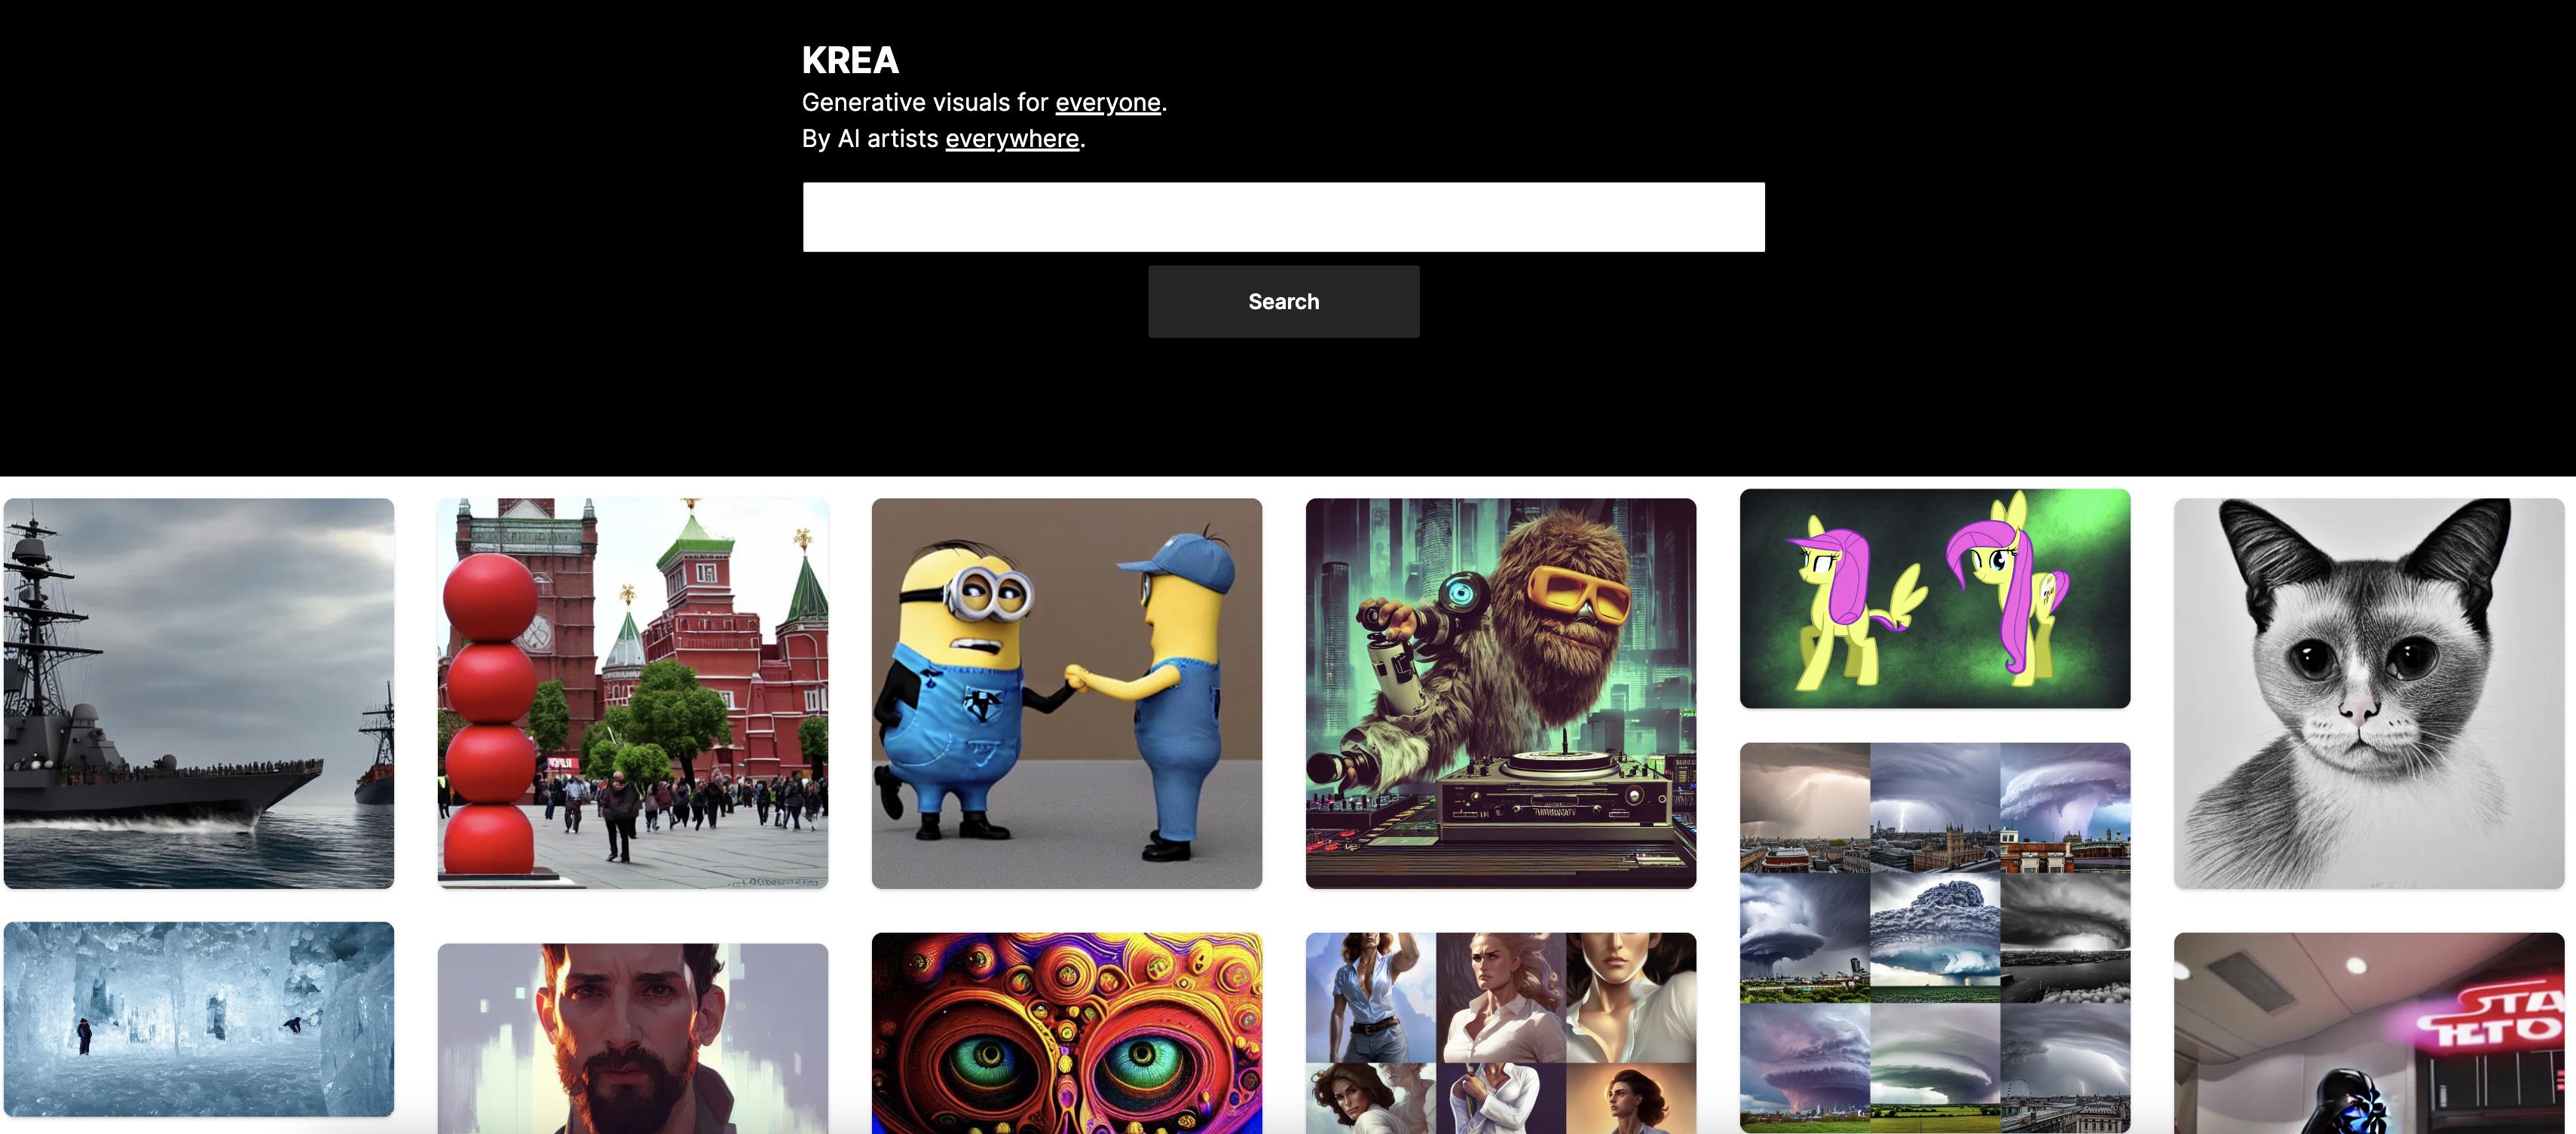Focus the white search input field
2576x1134 pixels.
[x=1283, y=217]
